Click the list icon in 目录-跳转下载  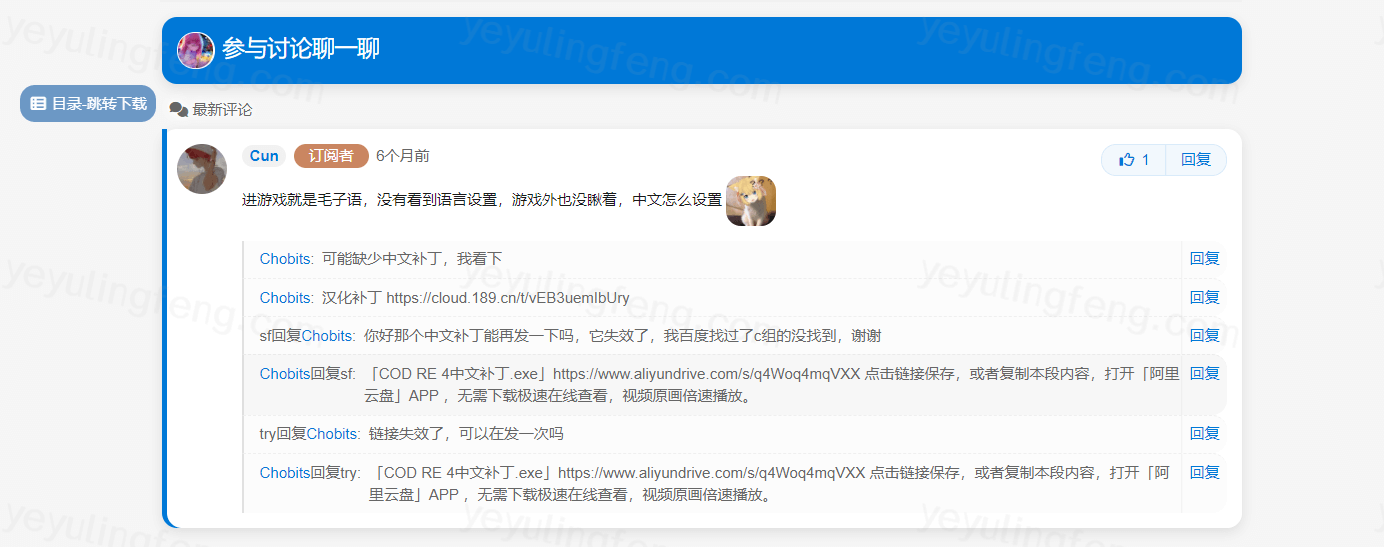pos(38,103)
